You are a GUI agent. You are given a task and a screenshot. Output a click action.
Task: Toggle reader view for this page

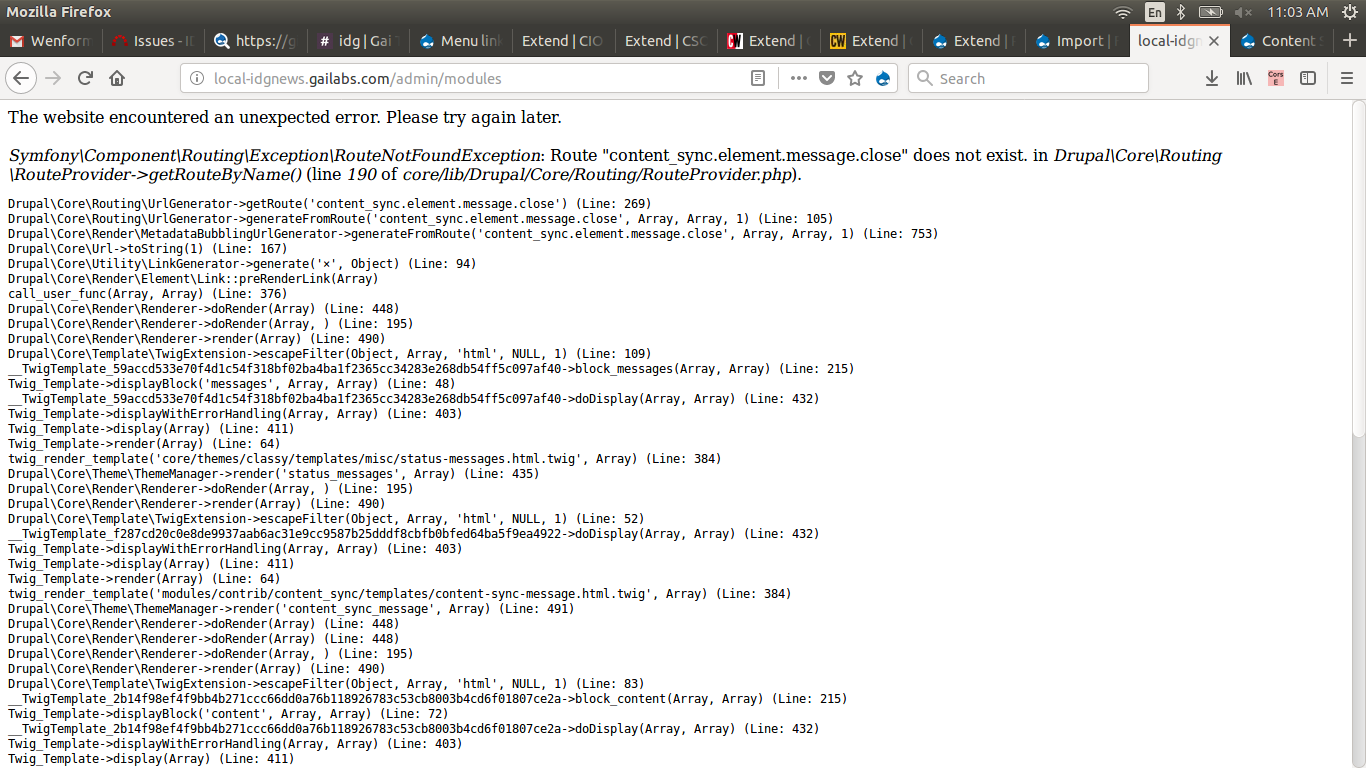point(758,78)
